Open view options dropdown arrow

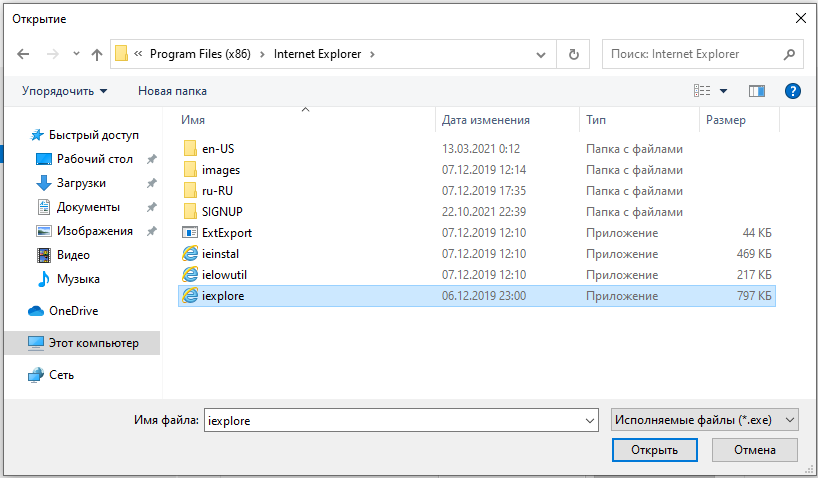724,91
